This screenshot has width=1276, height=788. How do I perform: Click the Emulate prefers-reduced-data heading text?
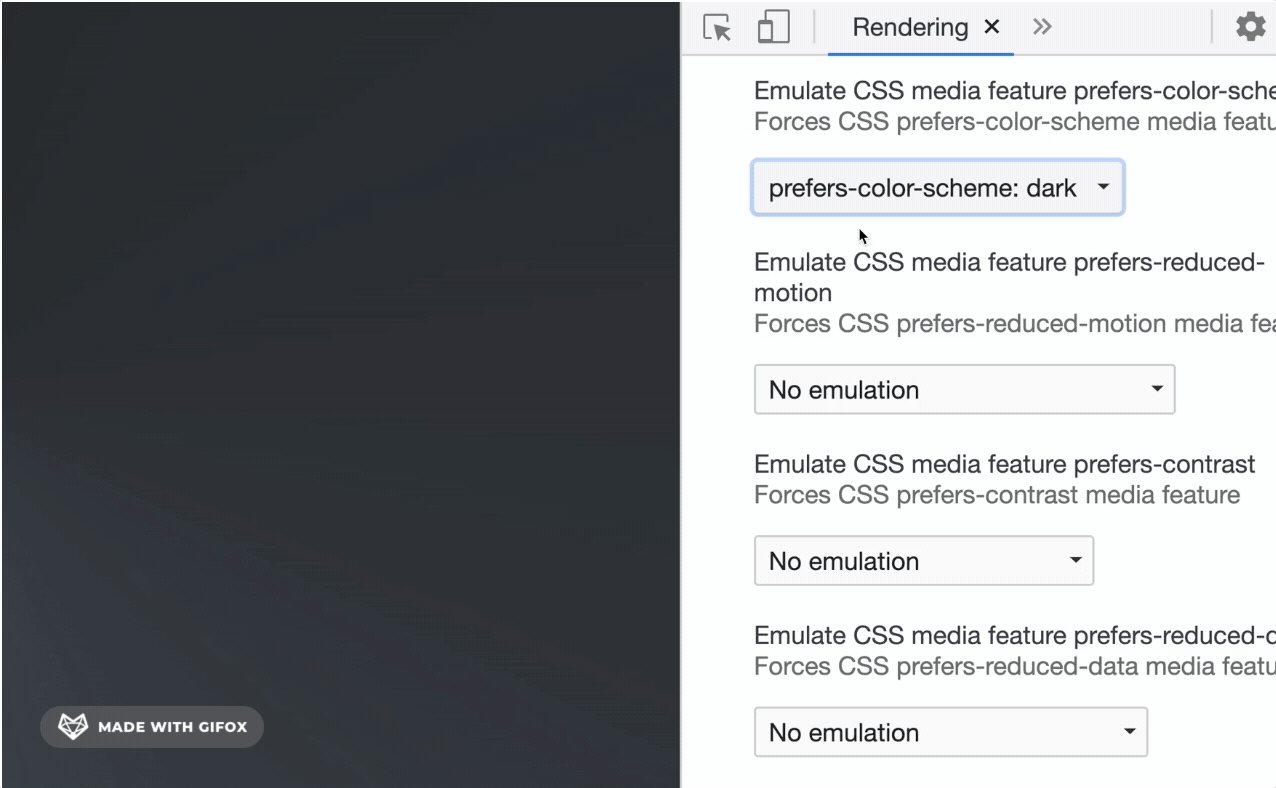point(1014,635)
